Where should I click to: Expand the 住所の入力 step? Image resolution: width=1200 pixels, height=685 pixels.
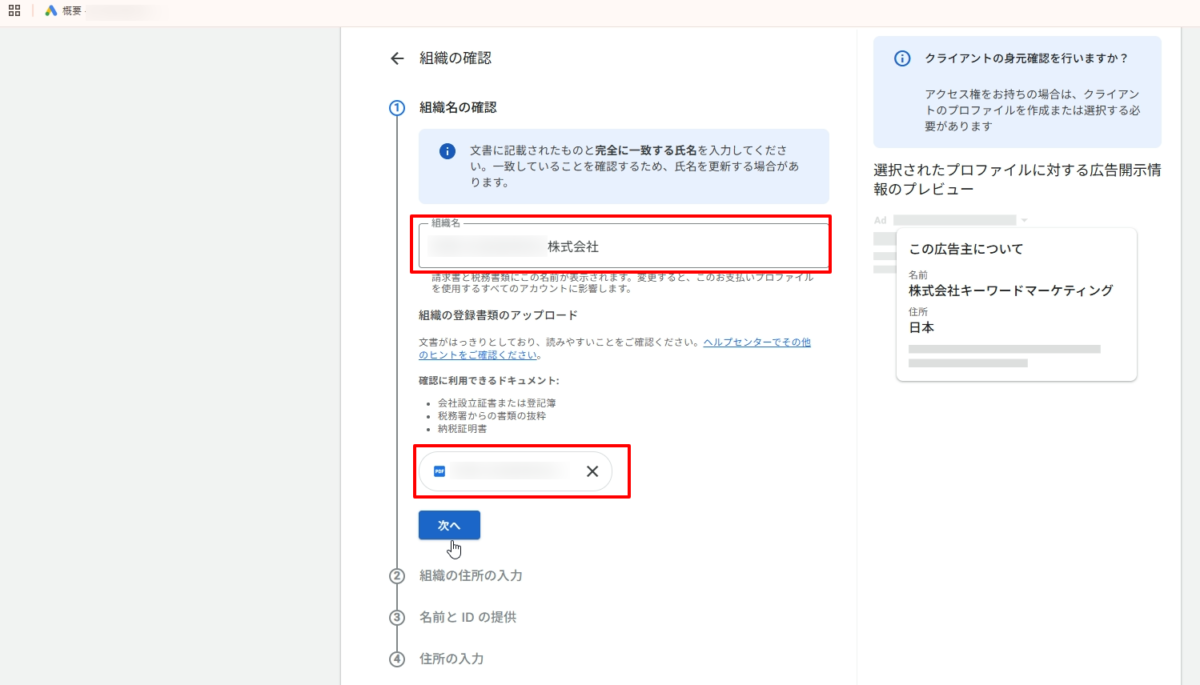[451, 659]
